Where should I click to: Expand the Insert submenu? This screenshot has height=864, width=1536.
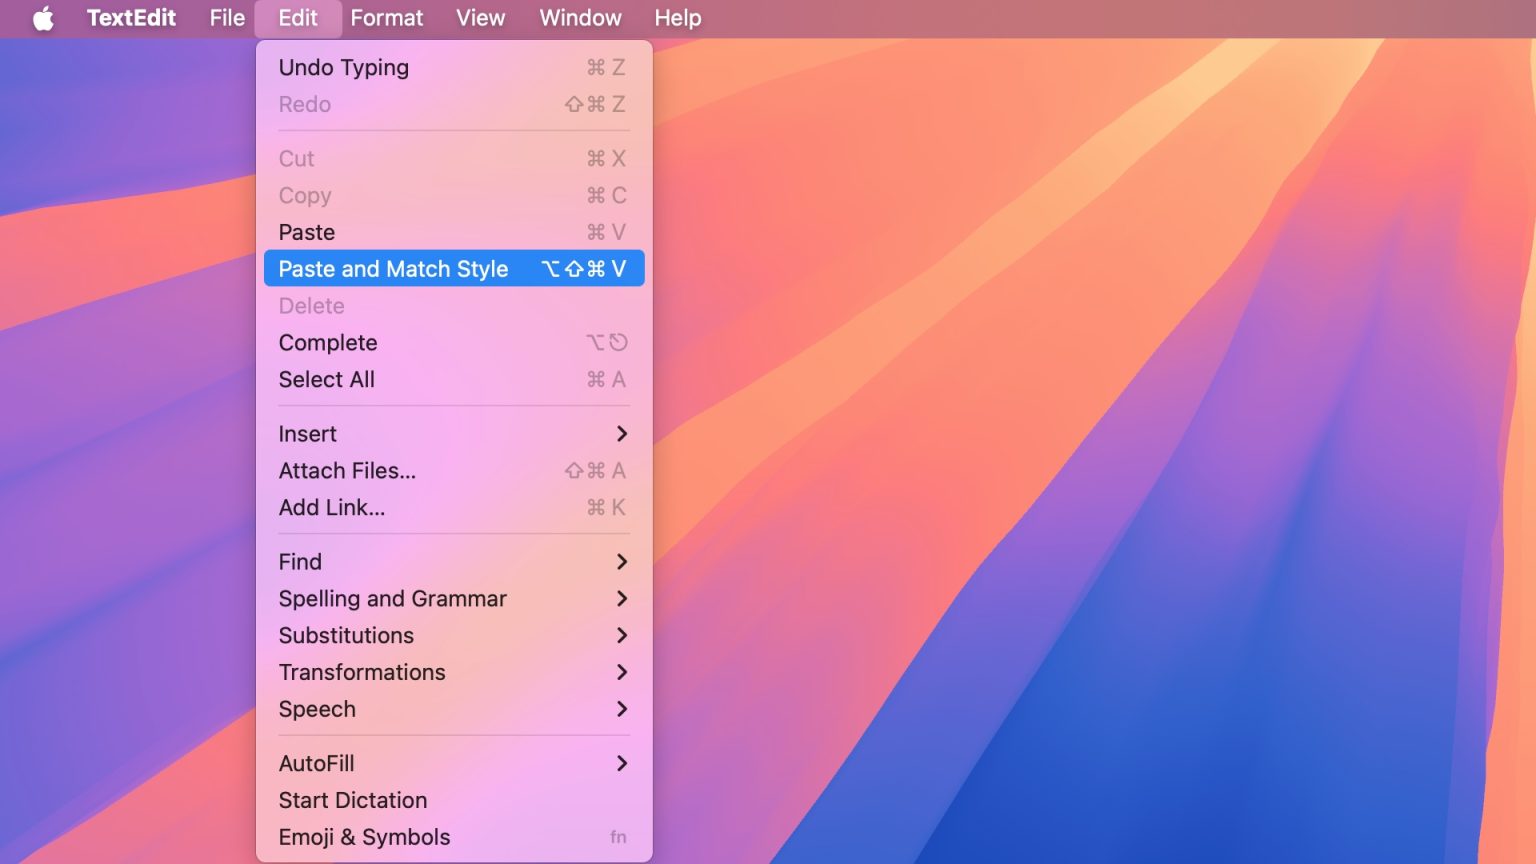coord(307,433)
